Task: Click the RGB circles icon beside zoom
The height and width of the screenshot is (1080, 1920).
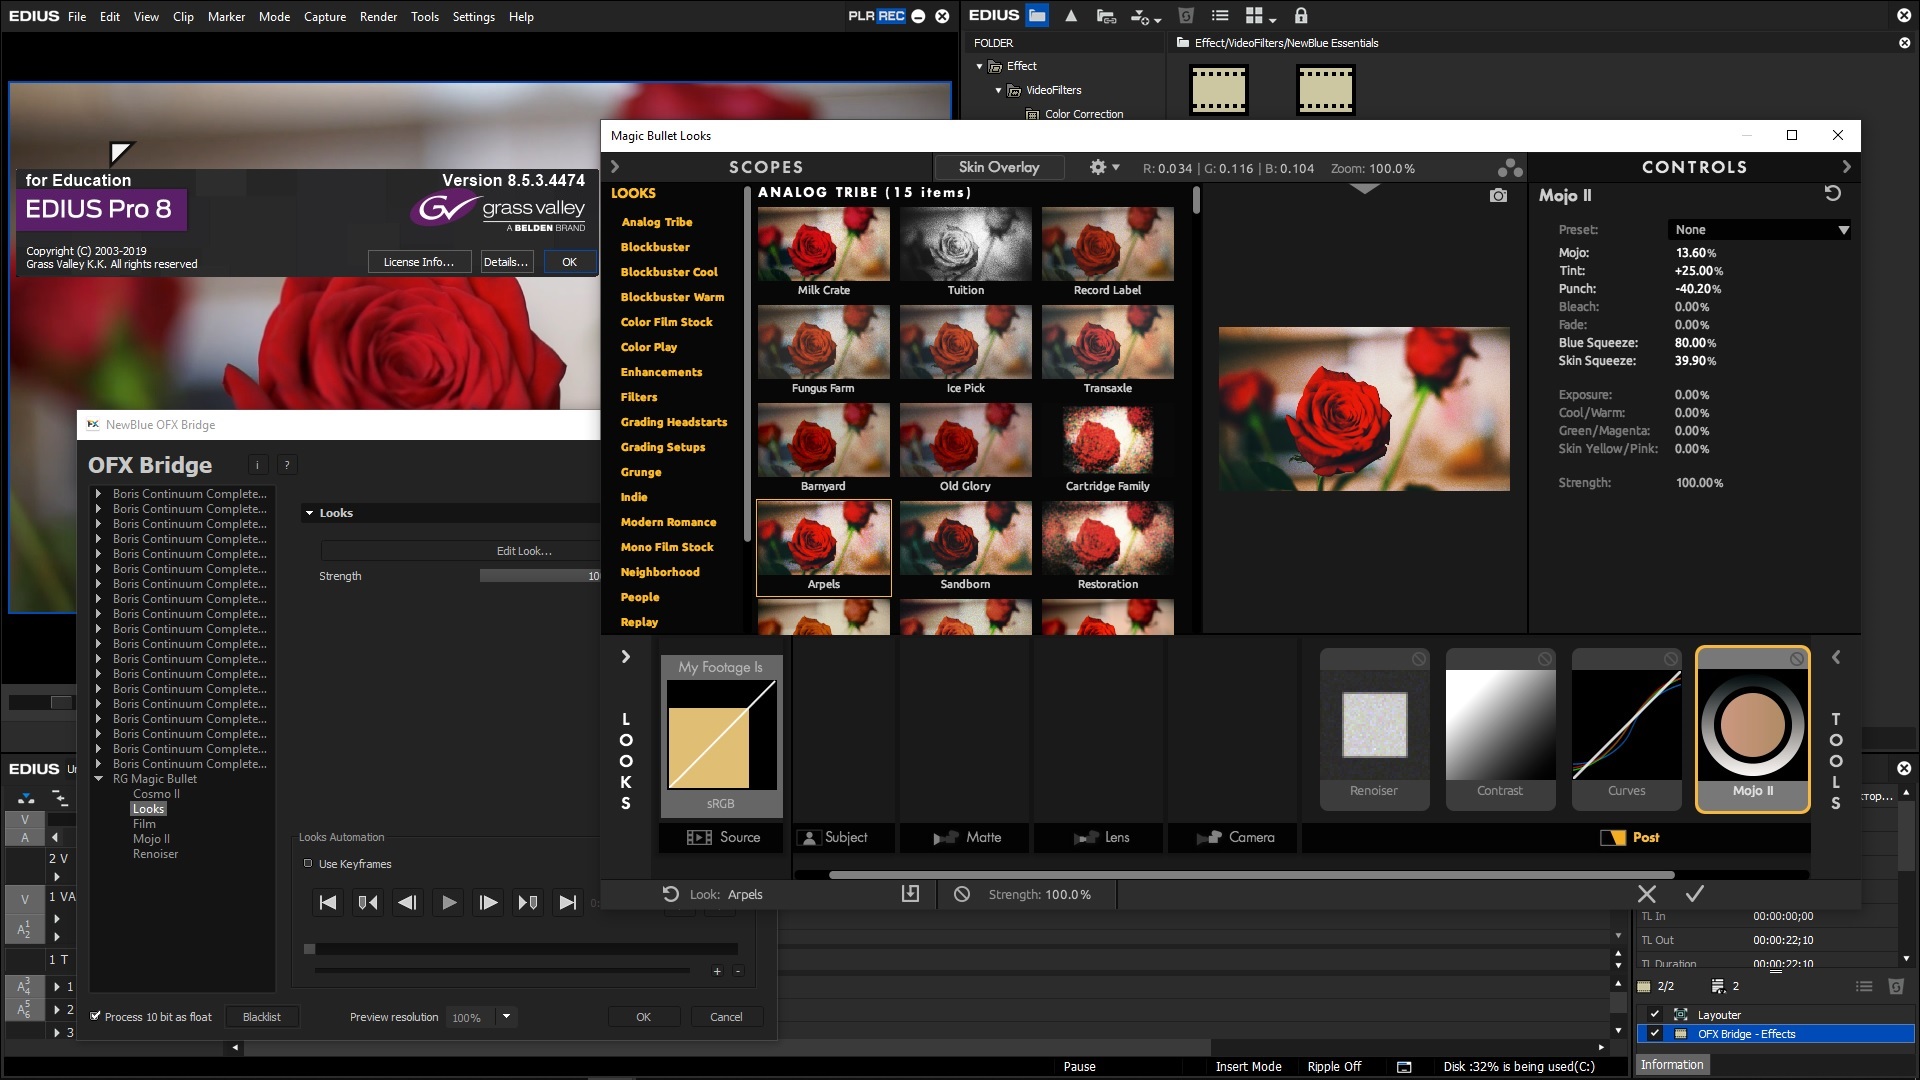Action: pos(1510,168)
